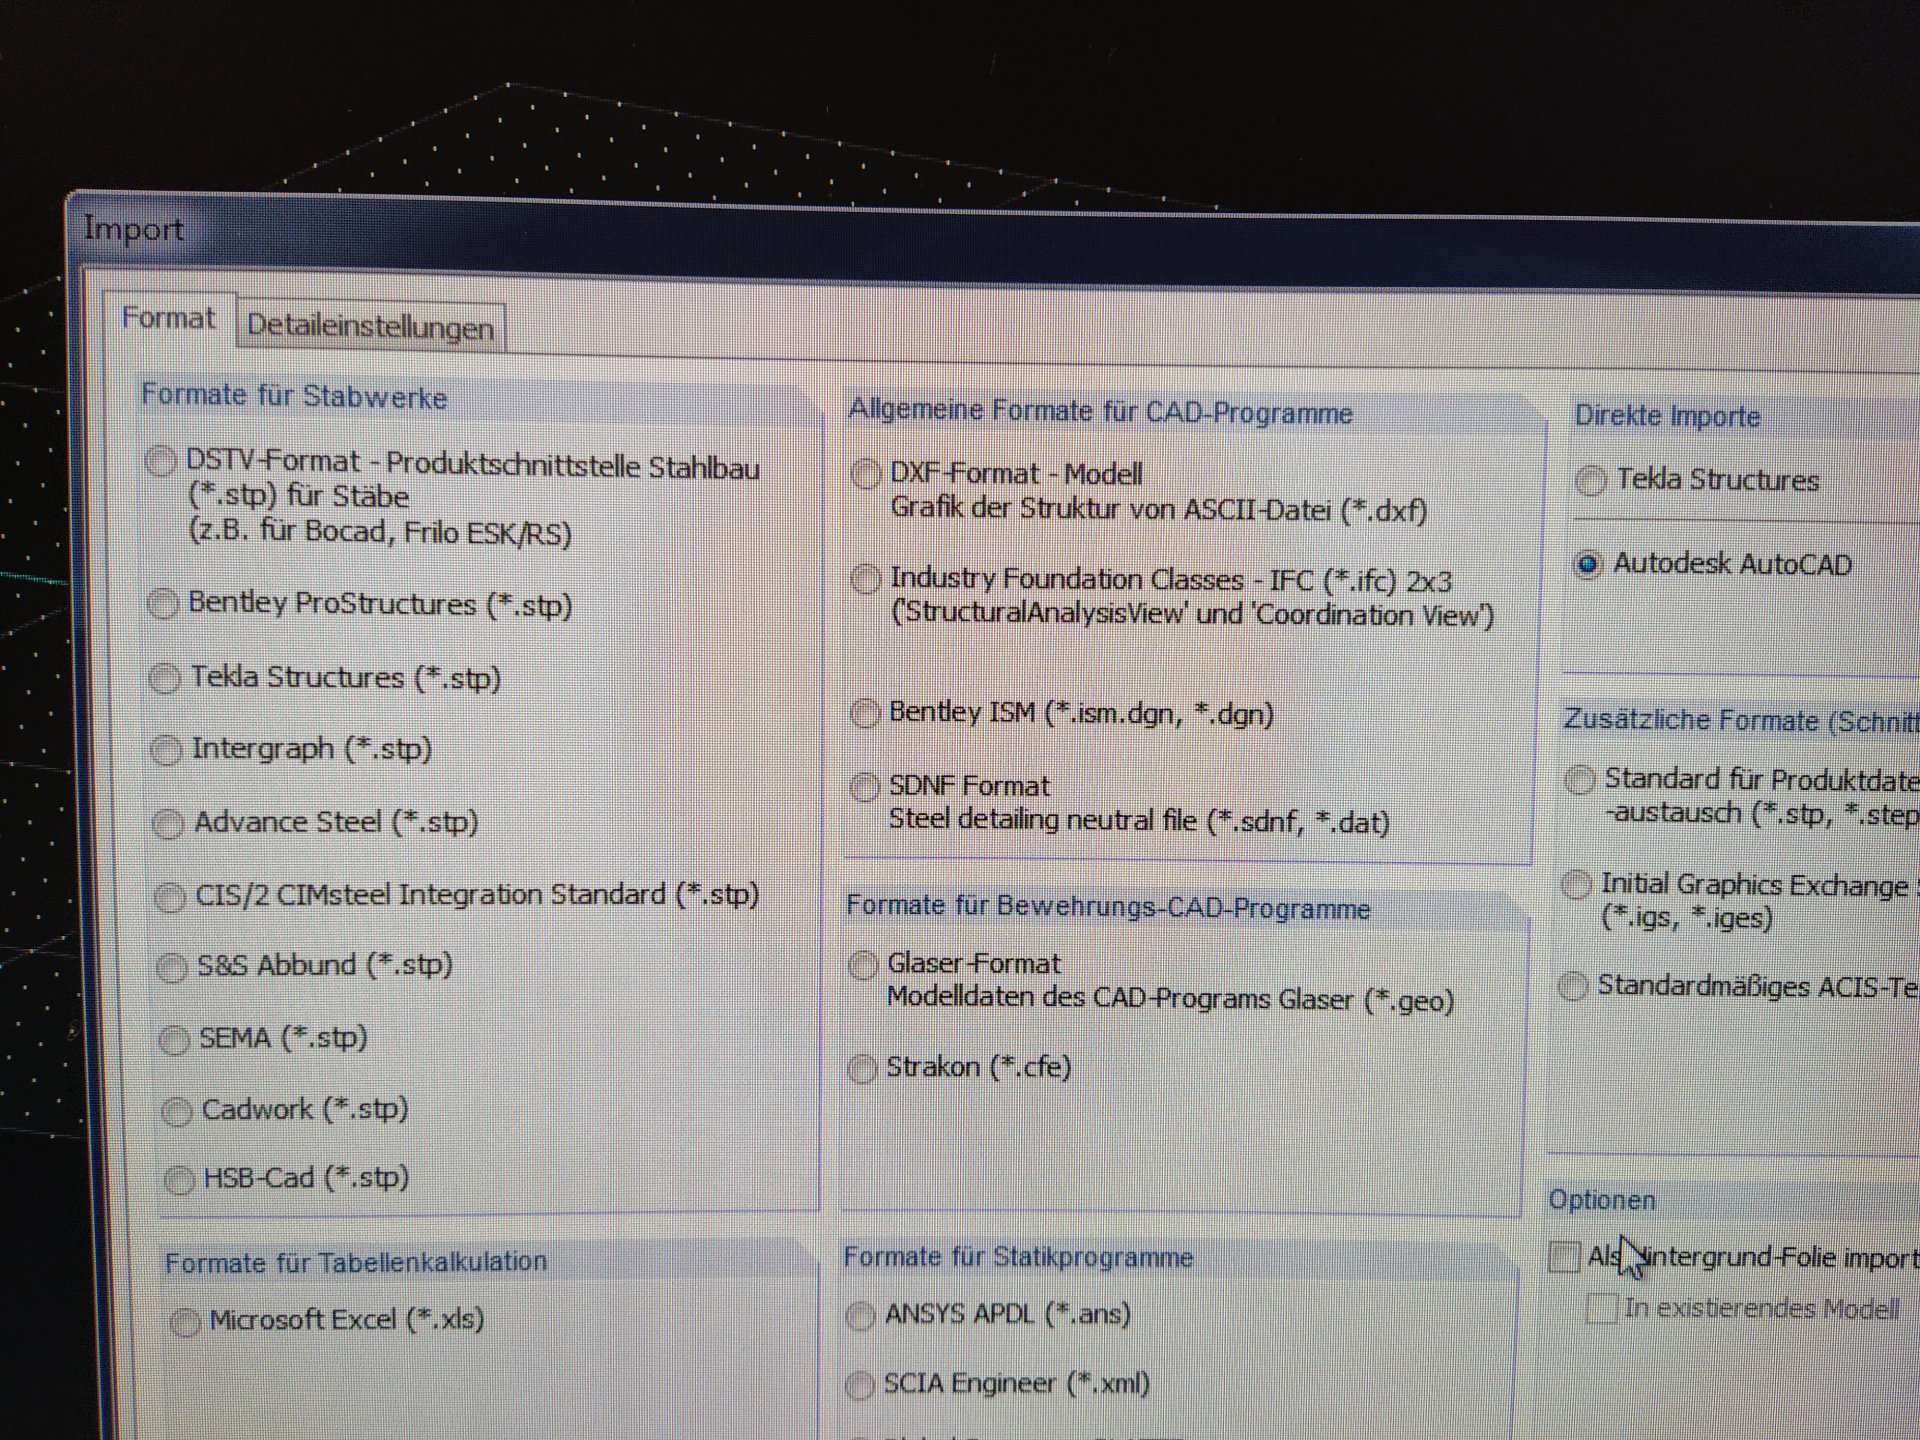
Task: Pick the Intergraph (*.stp) radio button
Action: (166, 750)
